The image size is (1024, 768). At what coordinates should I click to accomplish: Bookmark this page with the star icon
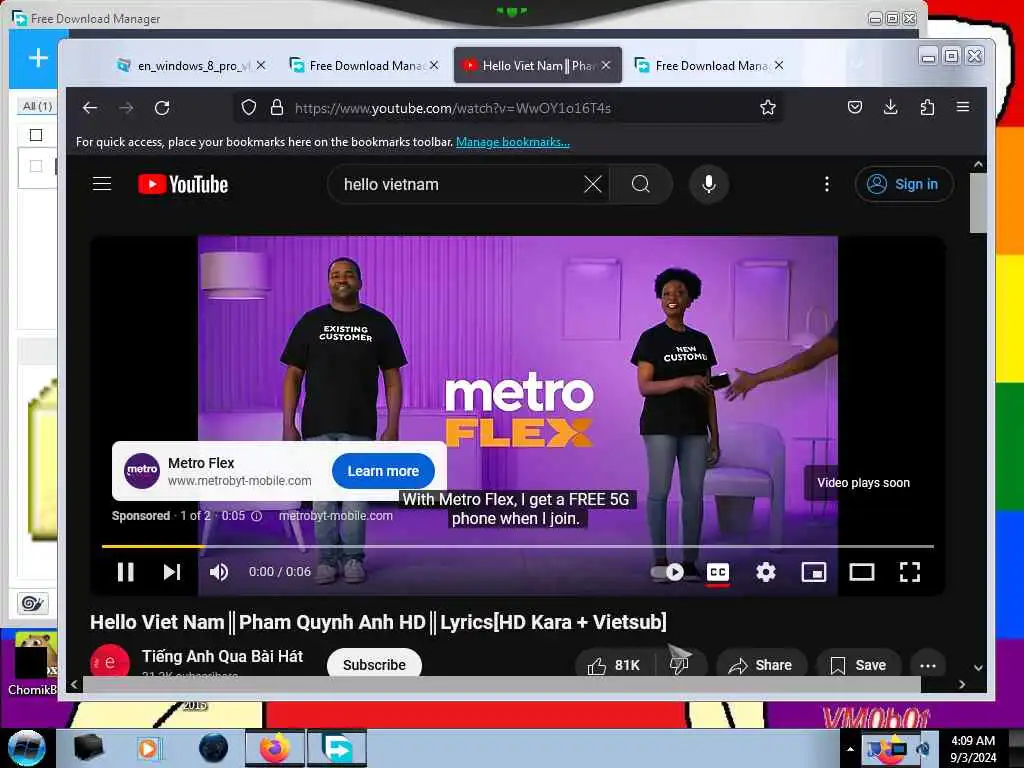tap(767, 107)
